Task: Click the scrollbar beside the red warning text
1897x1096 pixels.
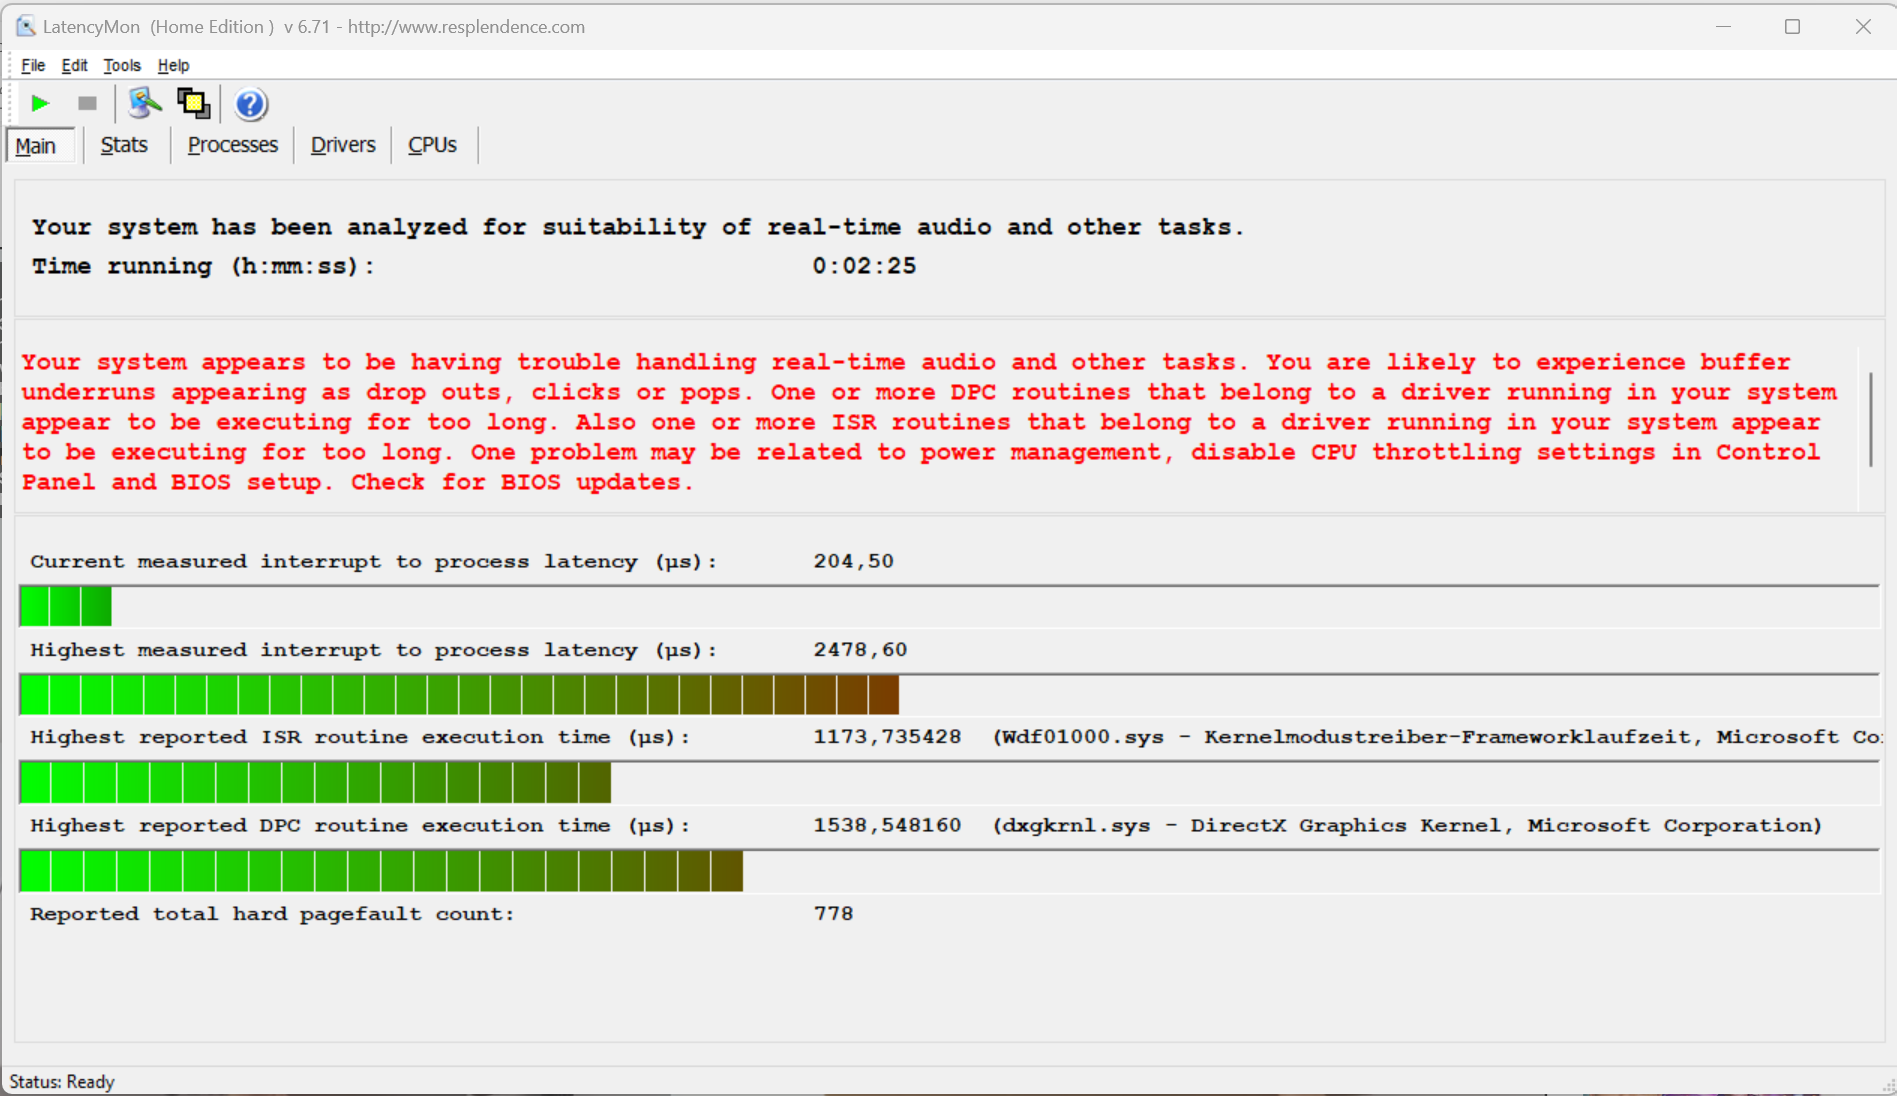Action: (x=1870, y=420)
